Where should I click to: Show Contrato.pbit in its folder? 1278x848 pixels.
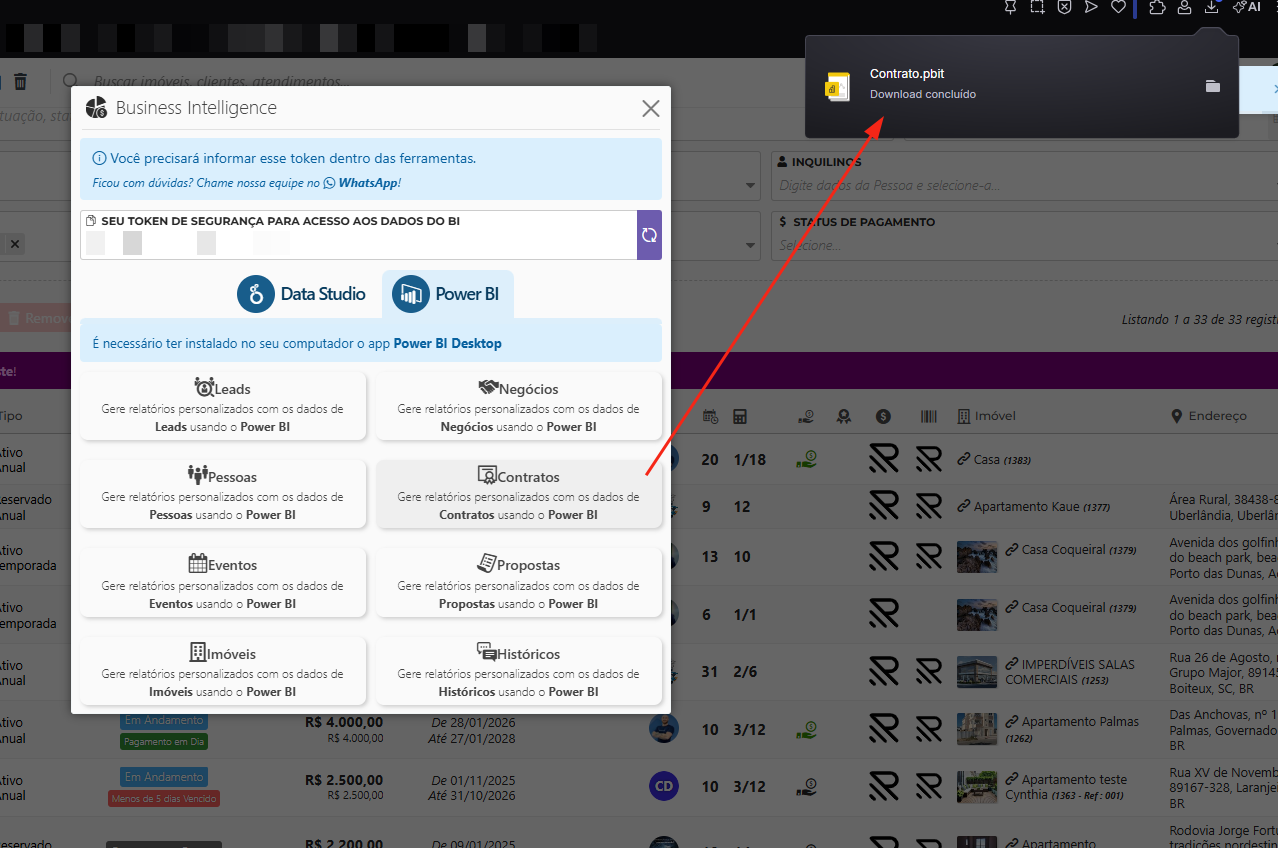pos(1213,87)
